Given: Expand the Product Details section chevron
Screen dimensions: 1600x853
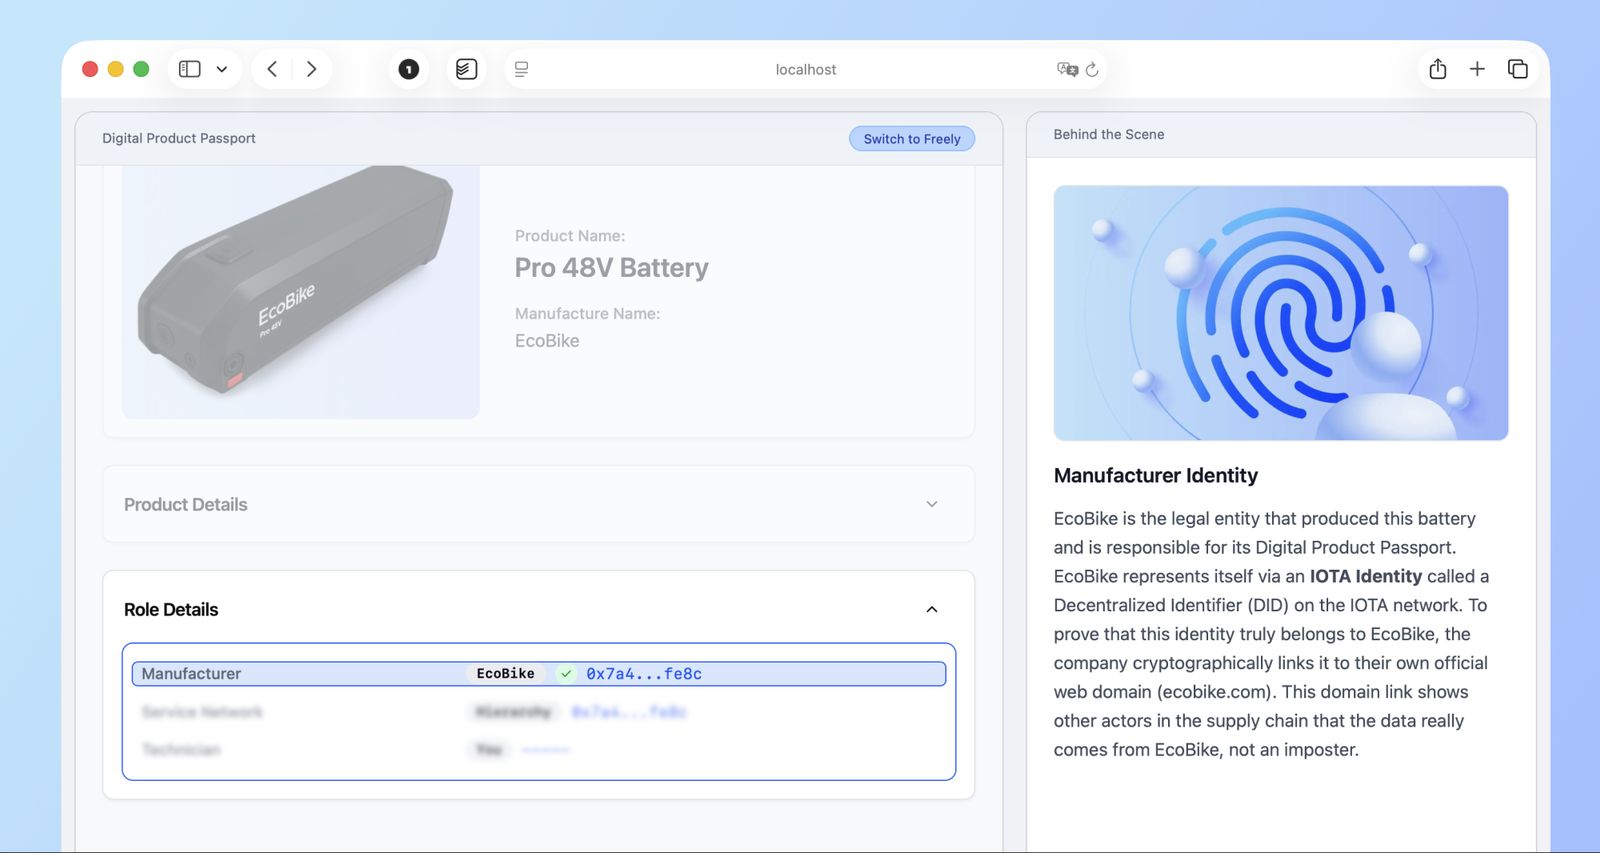Looking at the screenshot, I should [932, 504].
